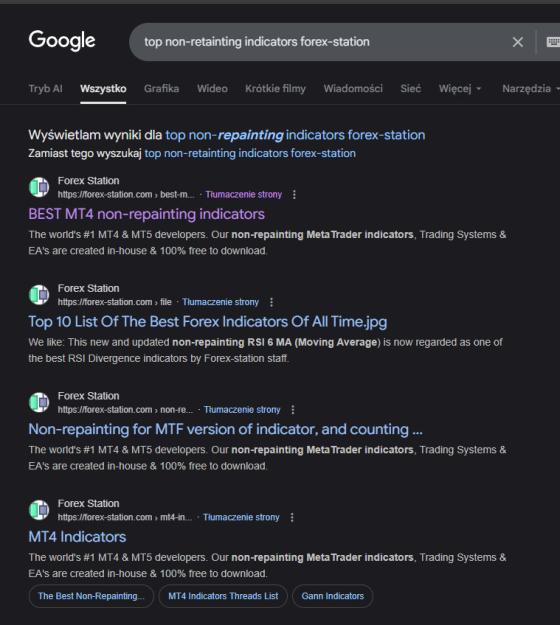This screenshot has width=560, height=625.
Task: Clear the search query with the X icon
Action: pyautogui.click(x=518, y=42)
